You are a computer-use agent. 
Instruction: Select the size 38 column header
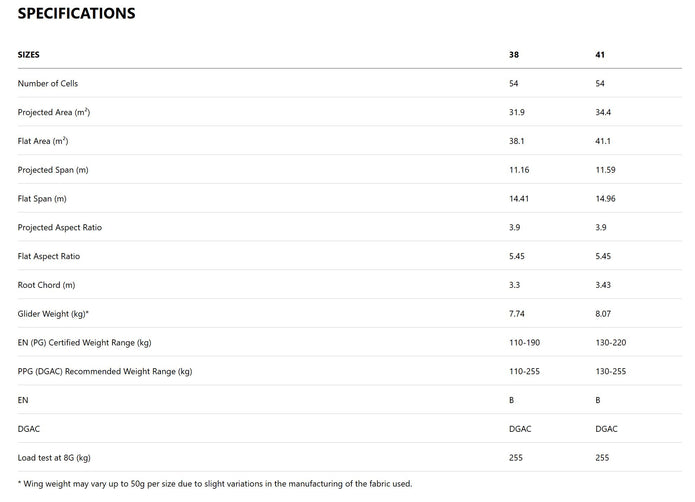coord(514,55)
